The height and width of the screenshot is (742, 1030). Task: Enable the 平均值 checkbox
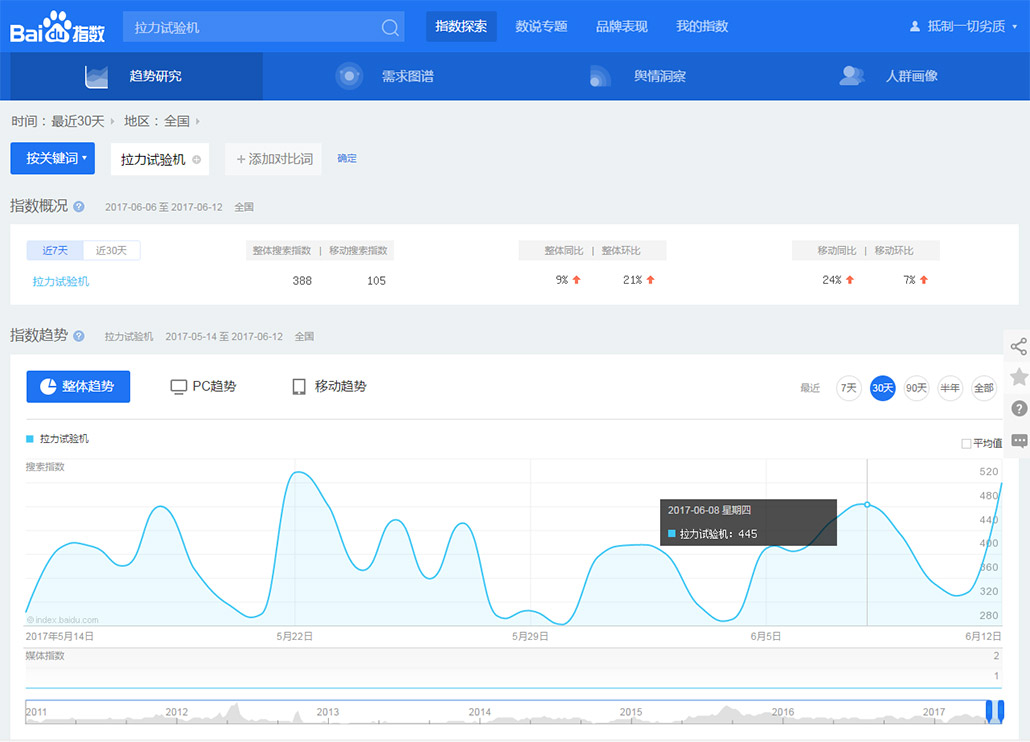[x=966, y=444]
